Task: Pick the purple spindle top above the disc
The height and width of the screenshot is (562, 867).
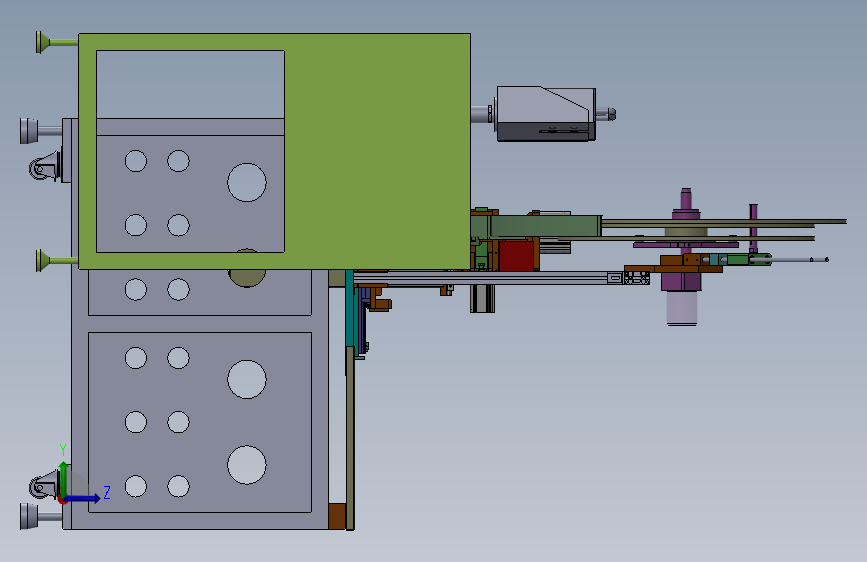Action: (x=686, y=199)
